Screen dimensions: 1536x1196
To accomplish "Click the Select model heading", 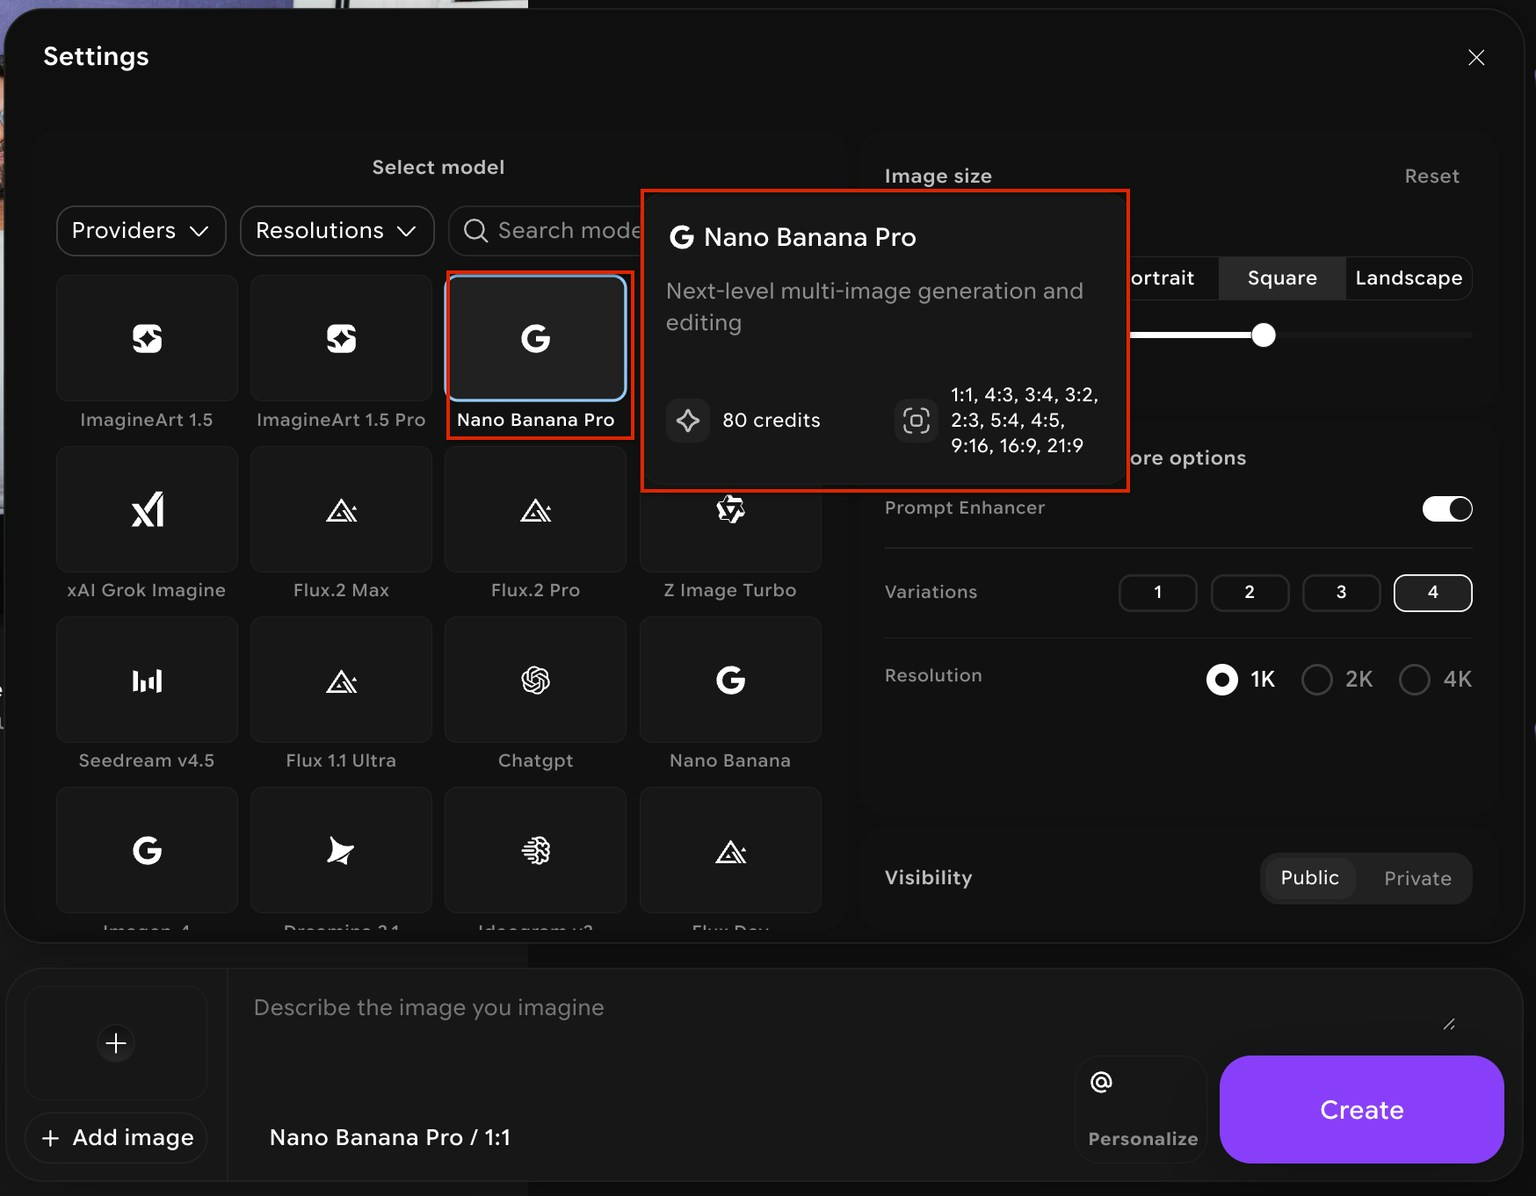I will (x=438, y=167).
